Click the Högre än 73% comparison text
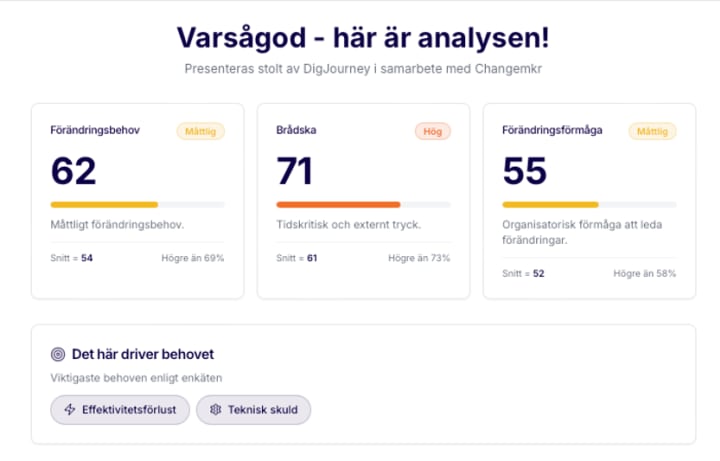Viewport: 720px width, 461px height. pyautogui.click(x=419, y=258)
